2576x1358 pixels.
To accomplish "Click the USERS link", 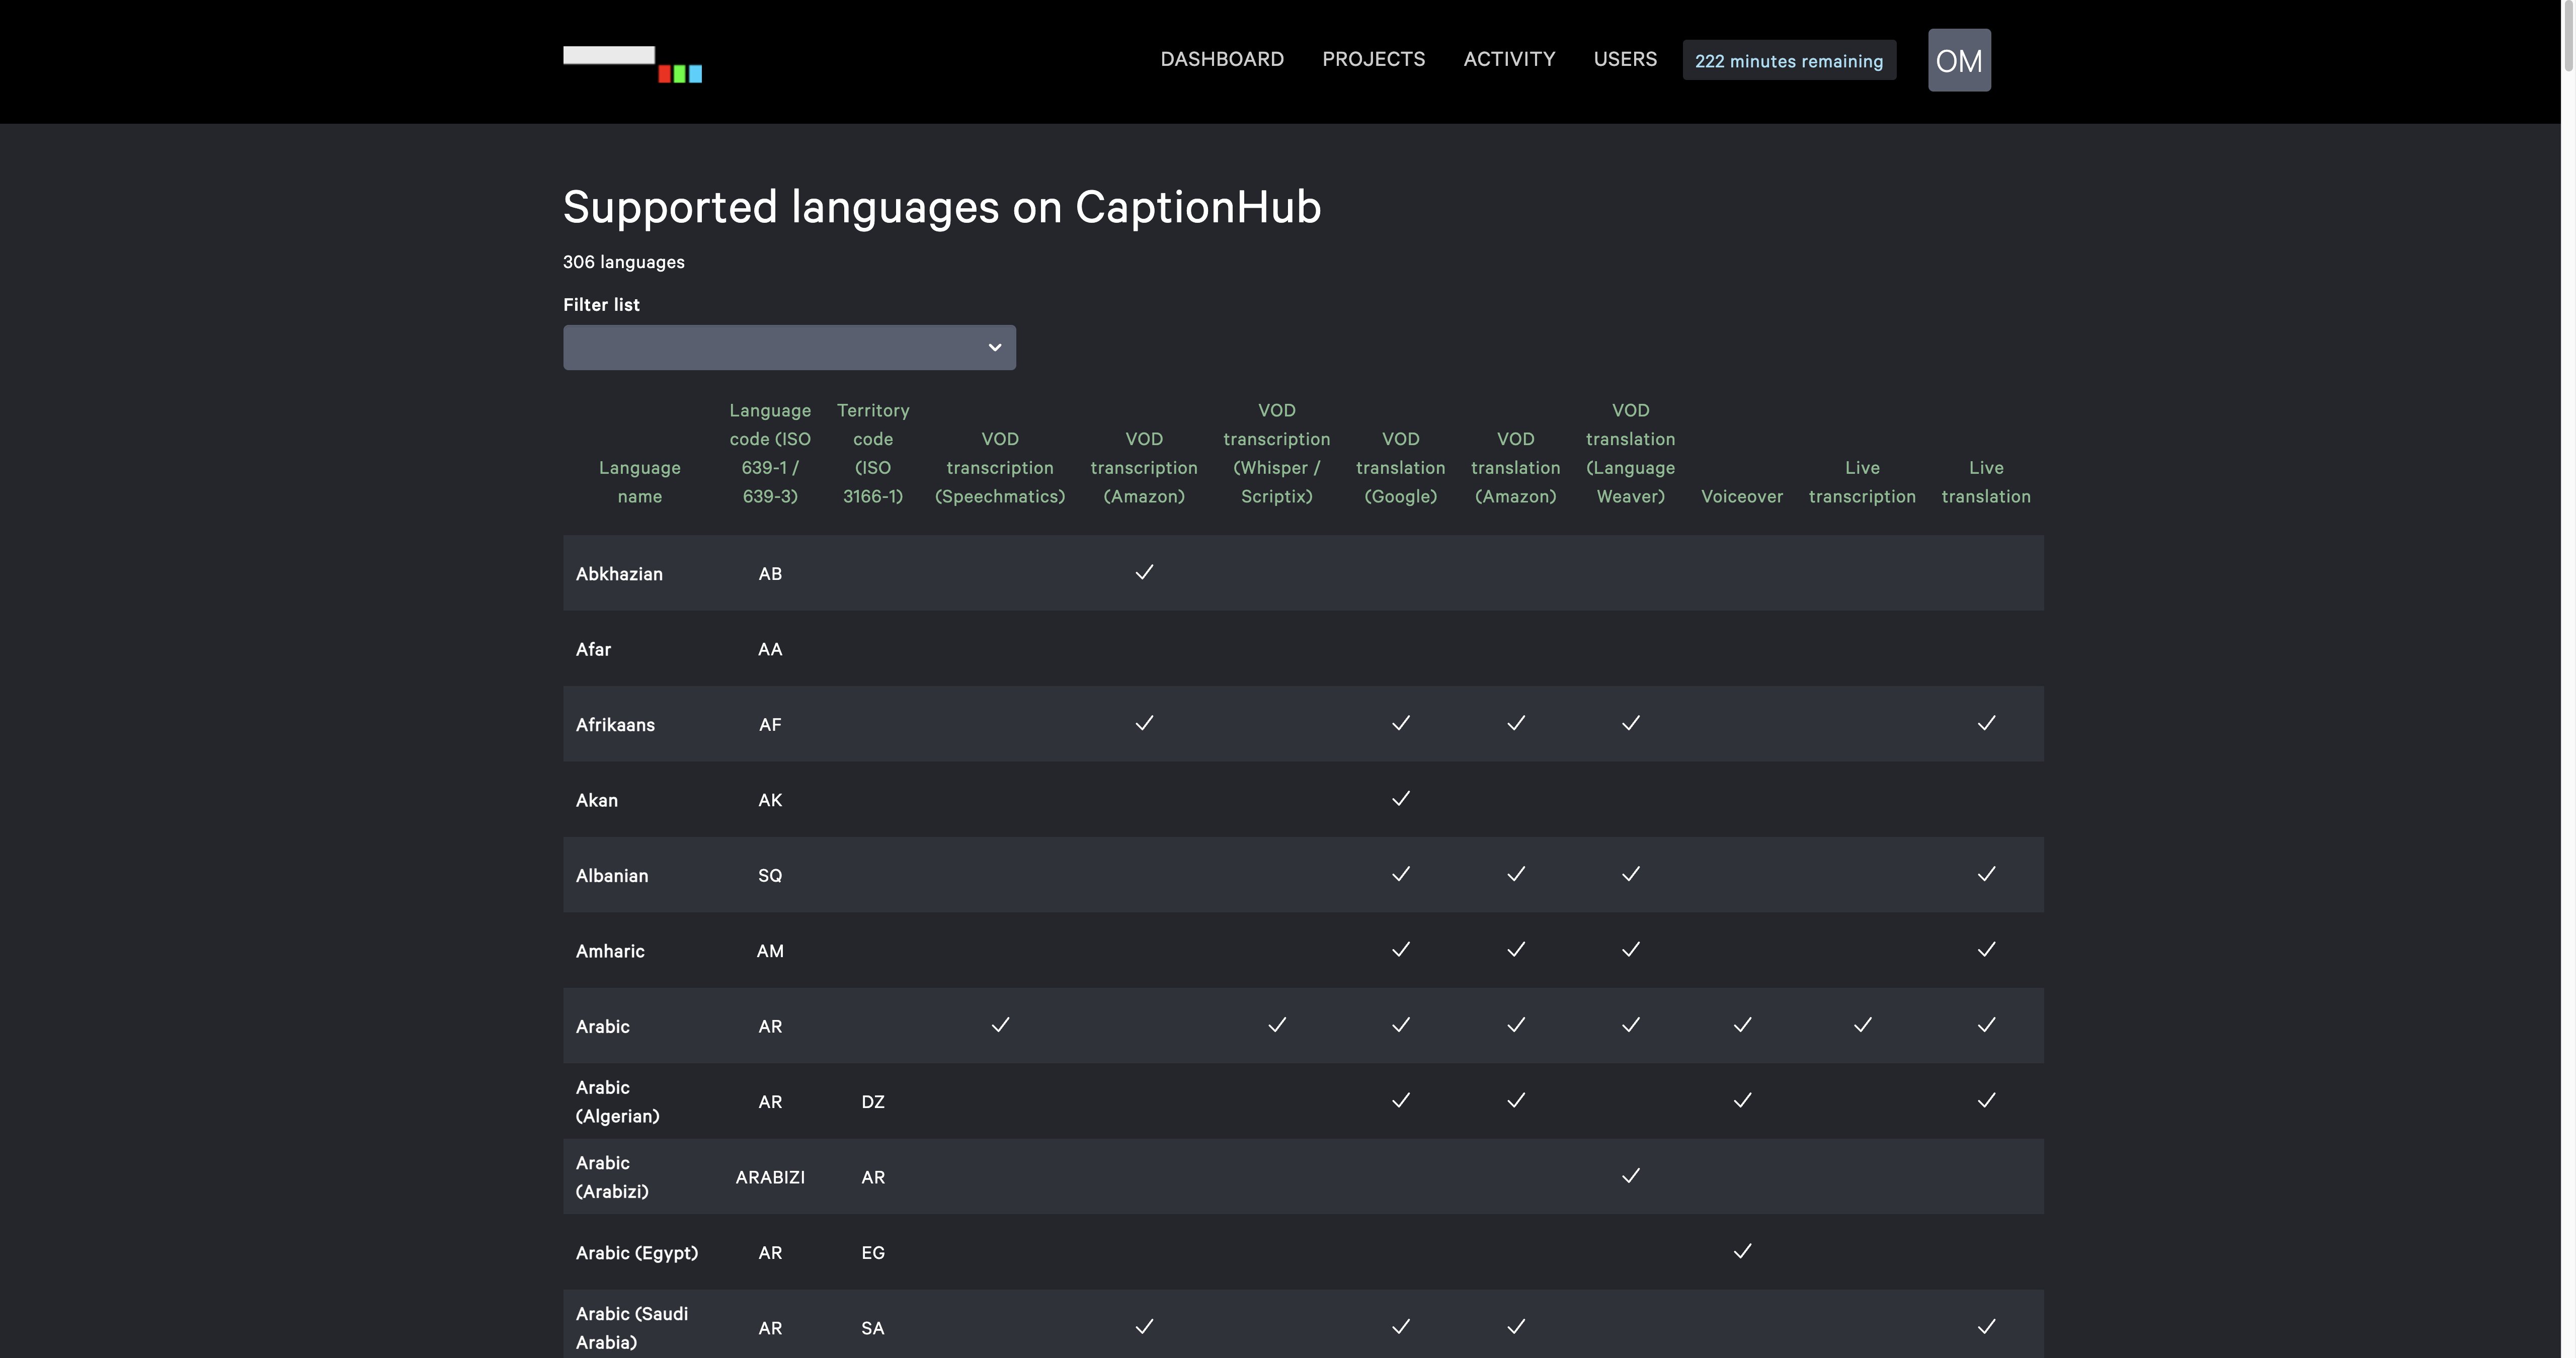I will pos(1625,59).
